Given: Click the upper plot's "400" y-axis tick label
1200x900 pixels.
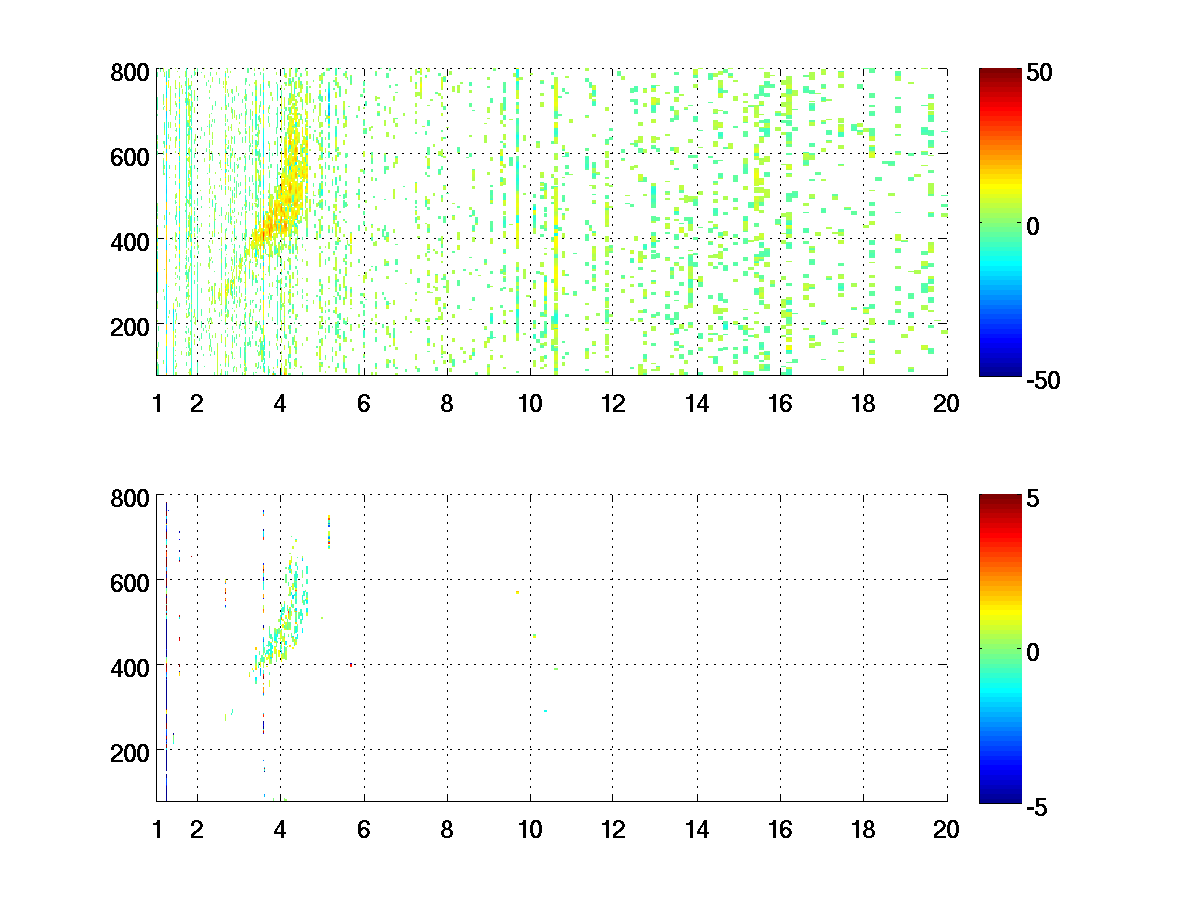Looking at the screenshot, I should tap(130, 241).
